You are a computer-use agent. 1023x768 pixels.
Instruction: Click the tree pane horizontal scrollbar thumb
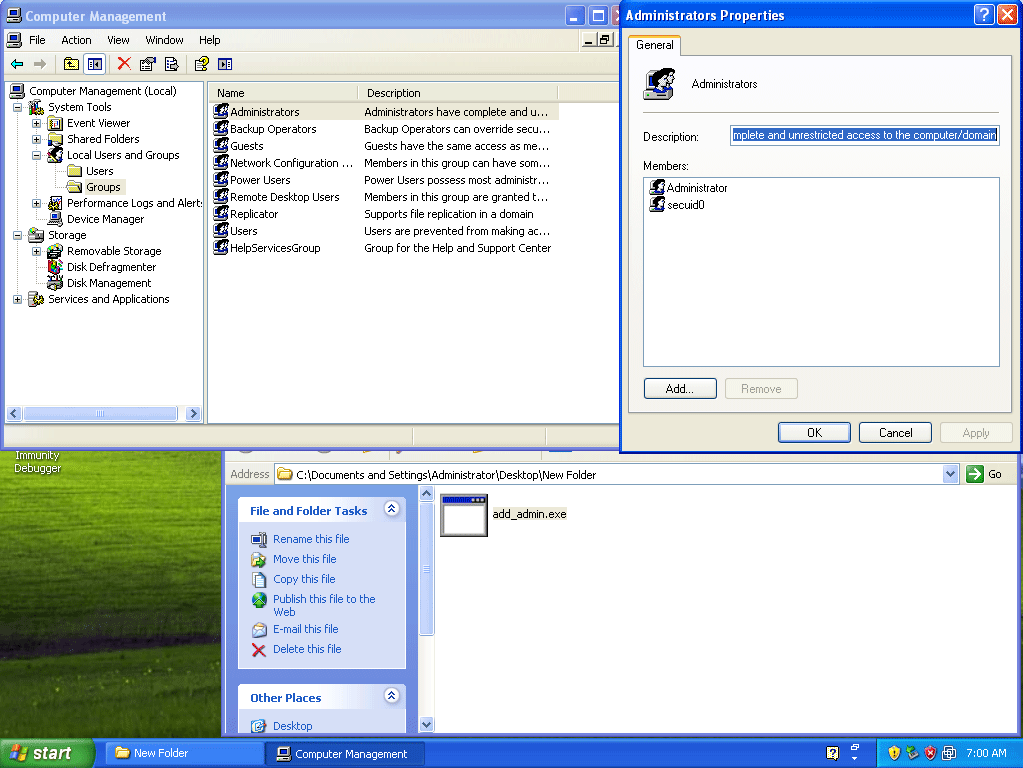pyautogui.click(x=100, y=414)
